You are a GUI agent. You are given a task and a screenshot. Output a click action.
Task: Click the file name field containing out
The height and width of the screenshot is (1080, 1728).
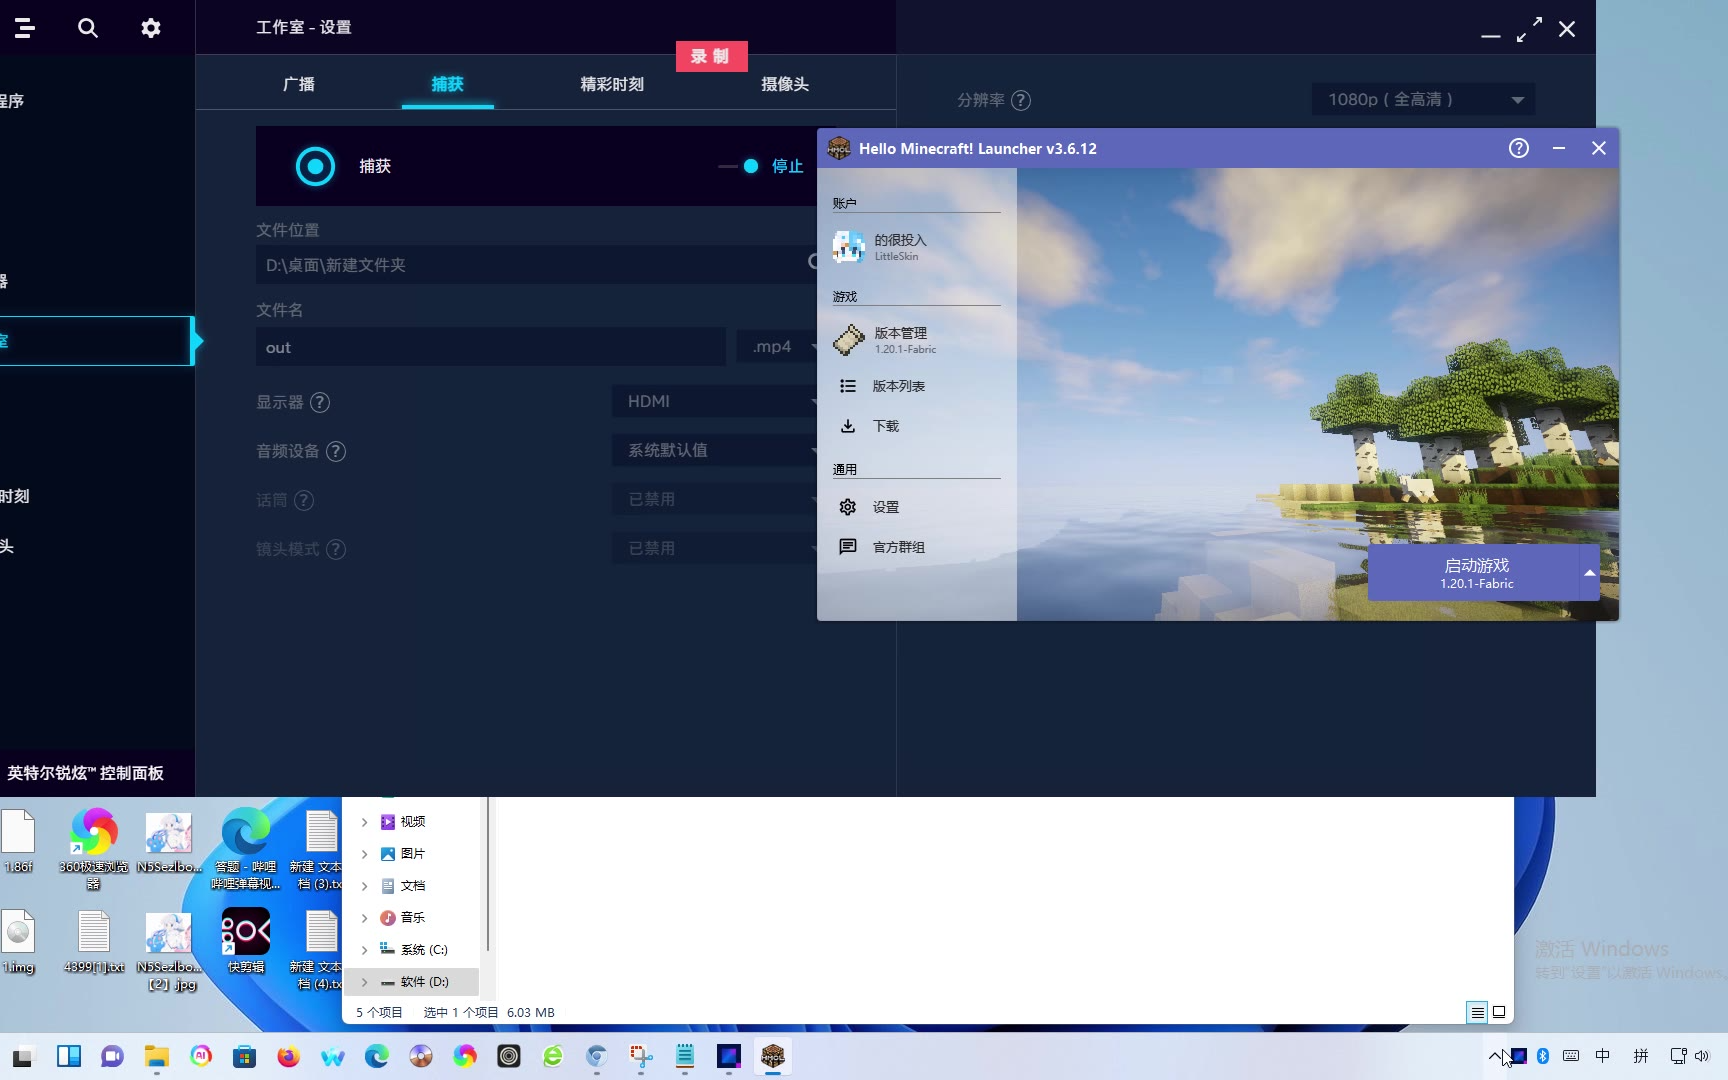[x=490, y=347]
